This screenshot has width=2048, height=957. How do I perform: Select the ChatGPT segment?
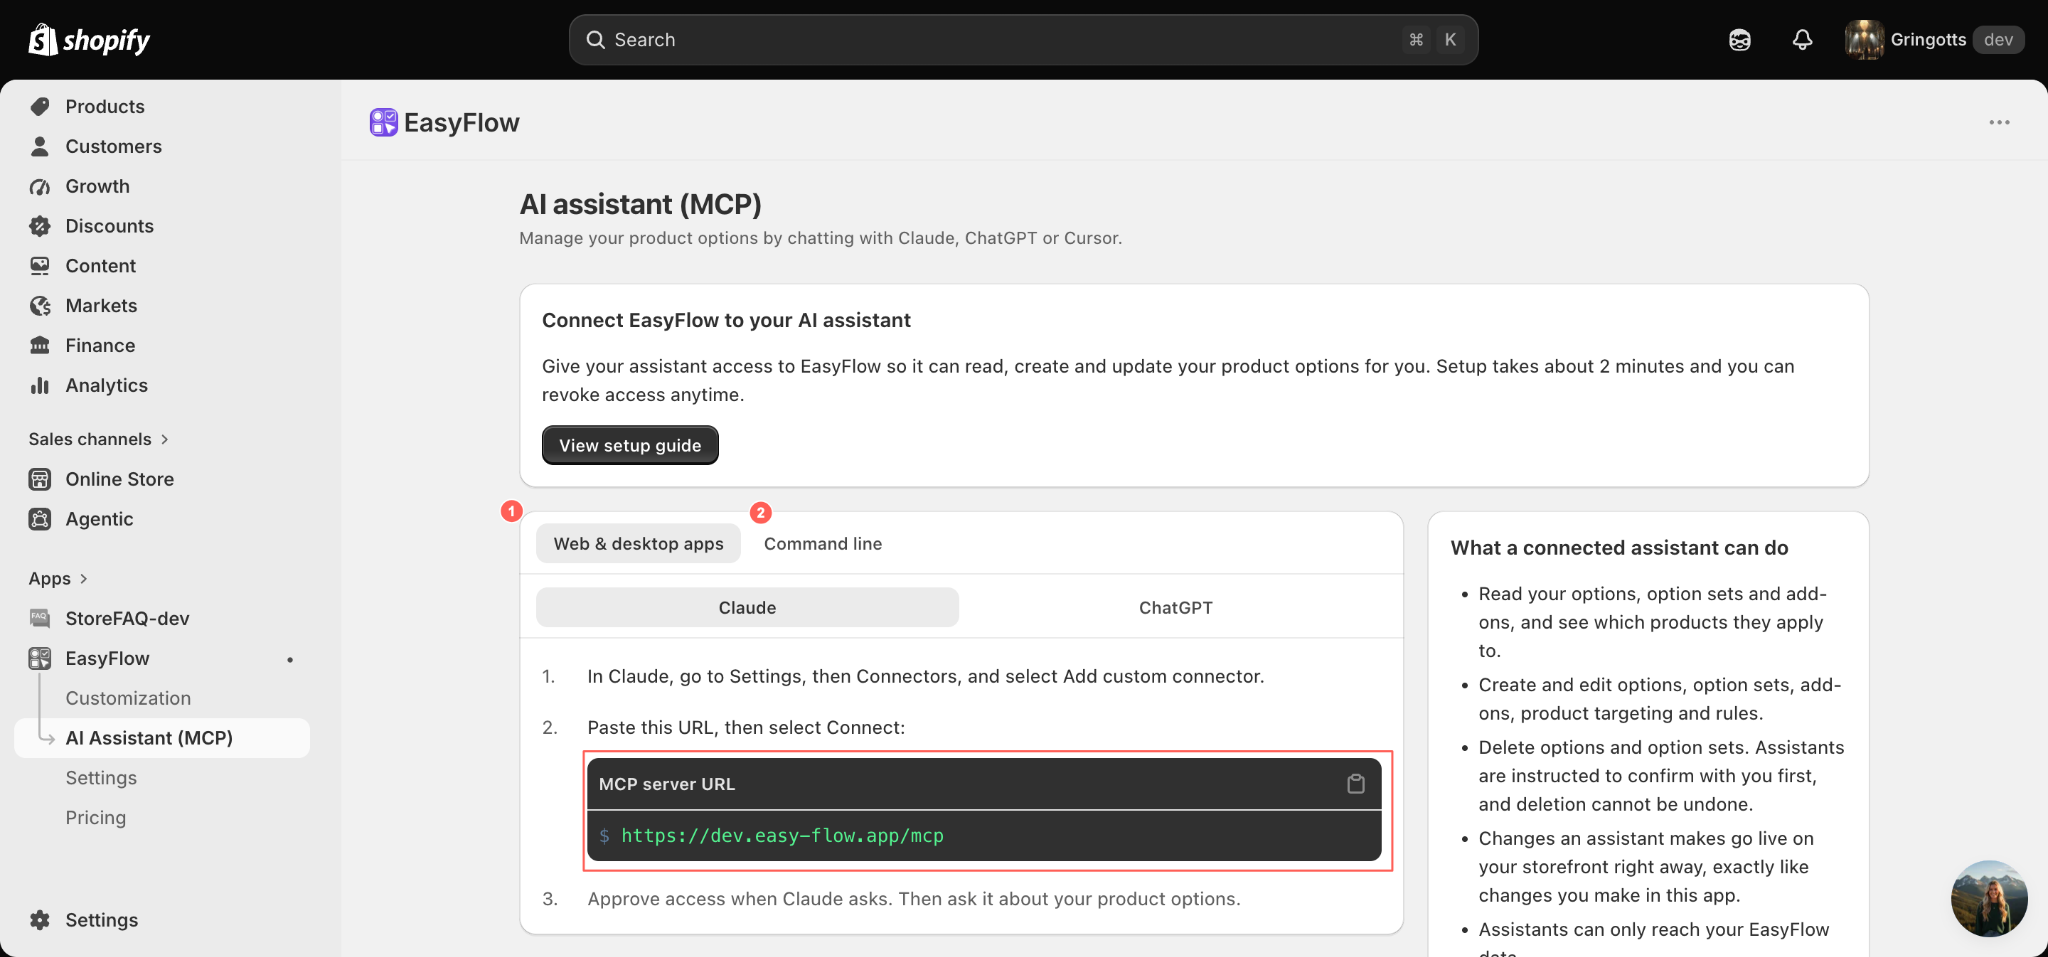click(1176, 608)
